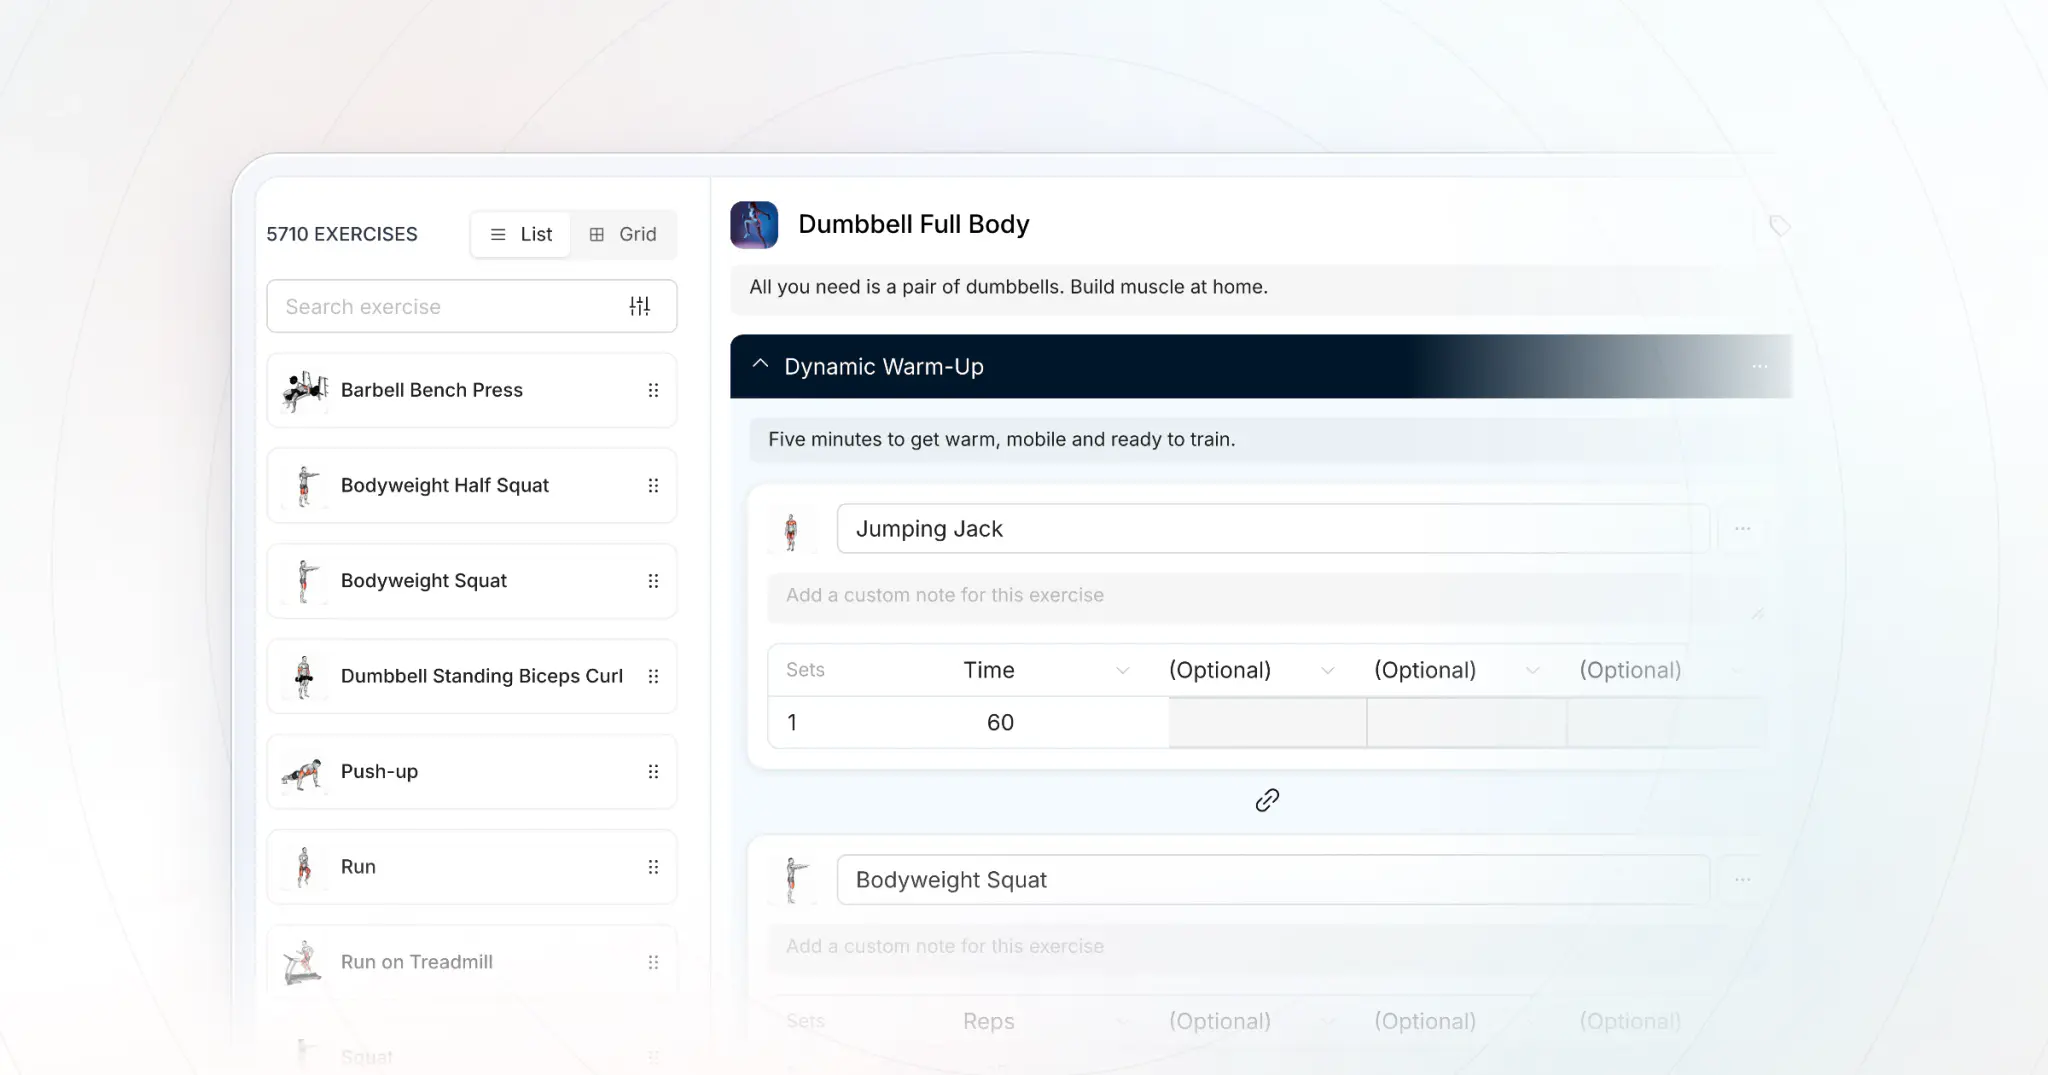
Task: Click the tag icon next to the workout title
Action: pos(1779,225)
